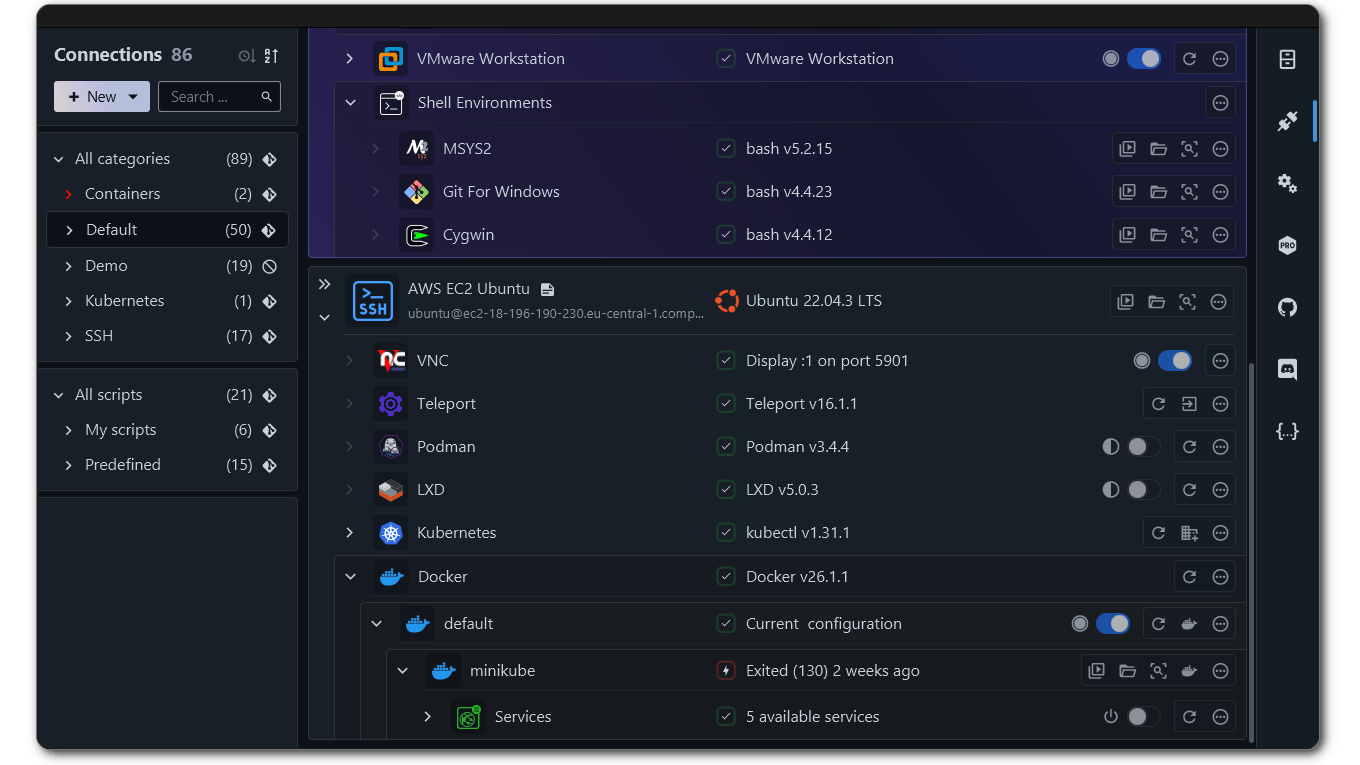Screen dimensions: 1360x765
Task: Refresh the Docker entry
Action: click(1189, 577)
